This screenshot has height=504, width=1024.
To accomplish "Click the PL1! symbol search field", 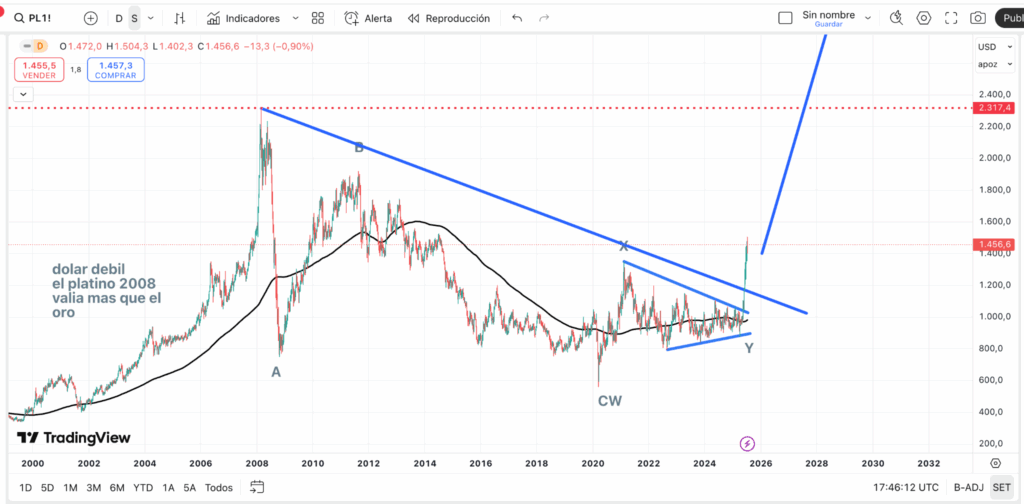I will (42, 18).
